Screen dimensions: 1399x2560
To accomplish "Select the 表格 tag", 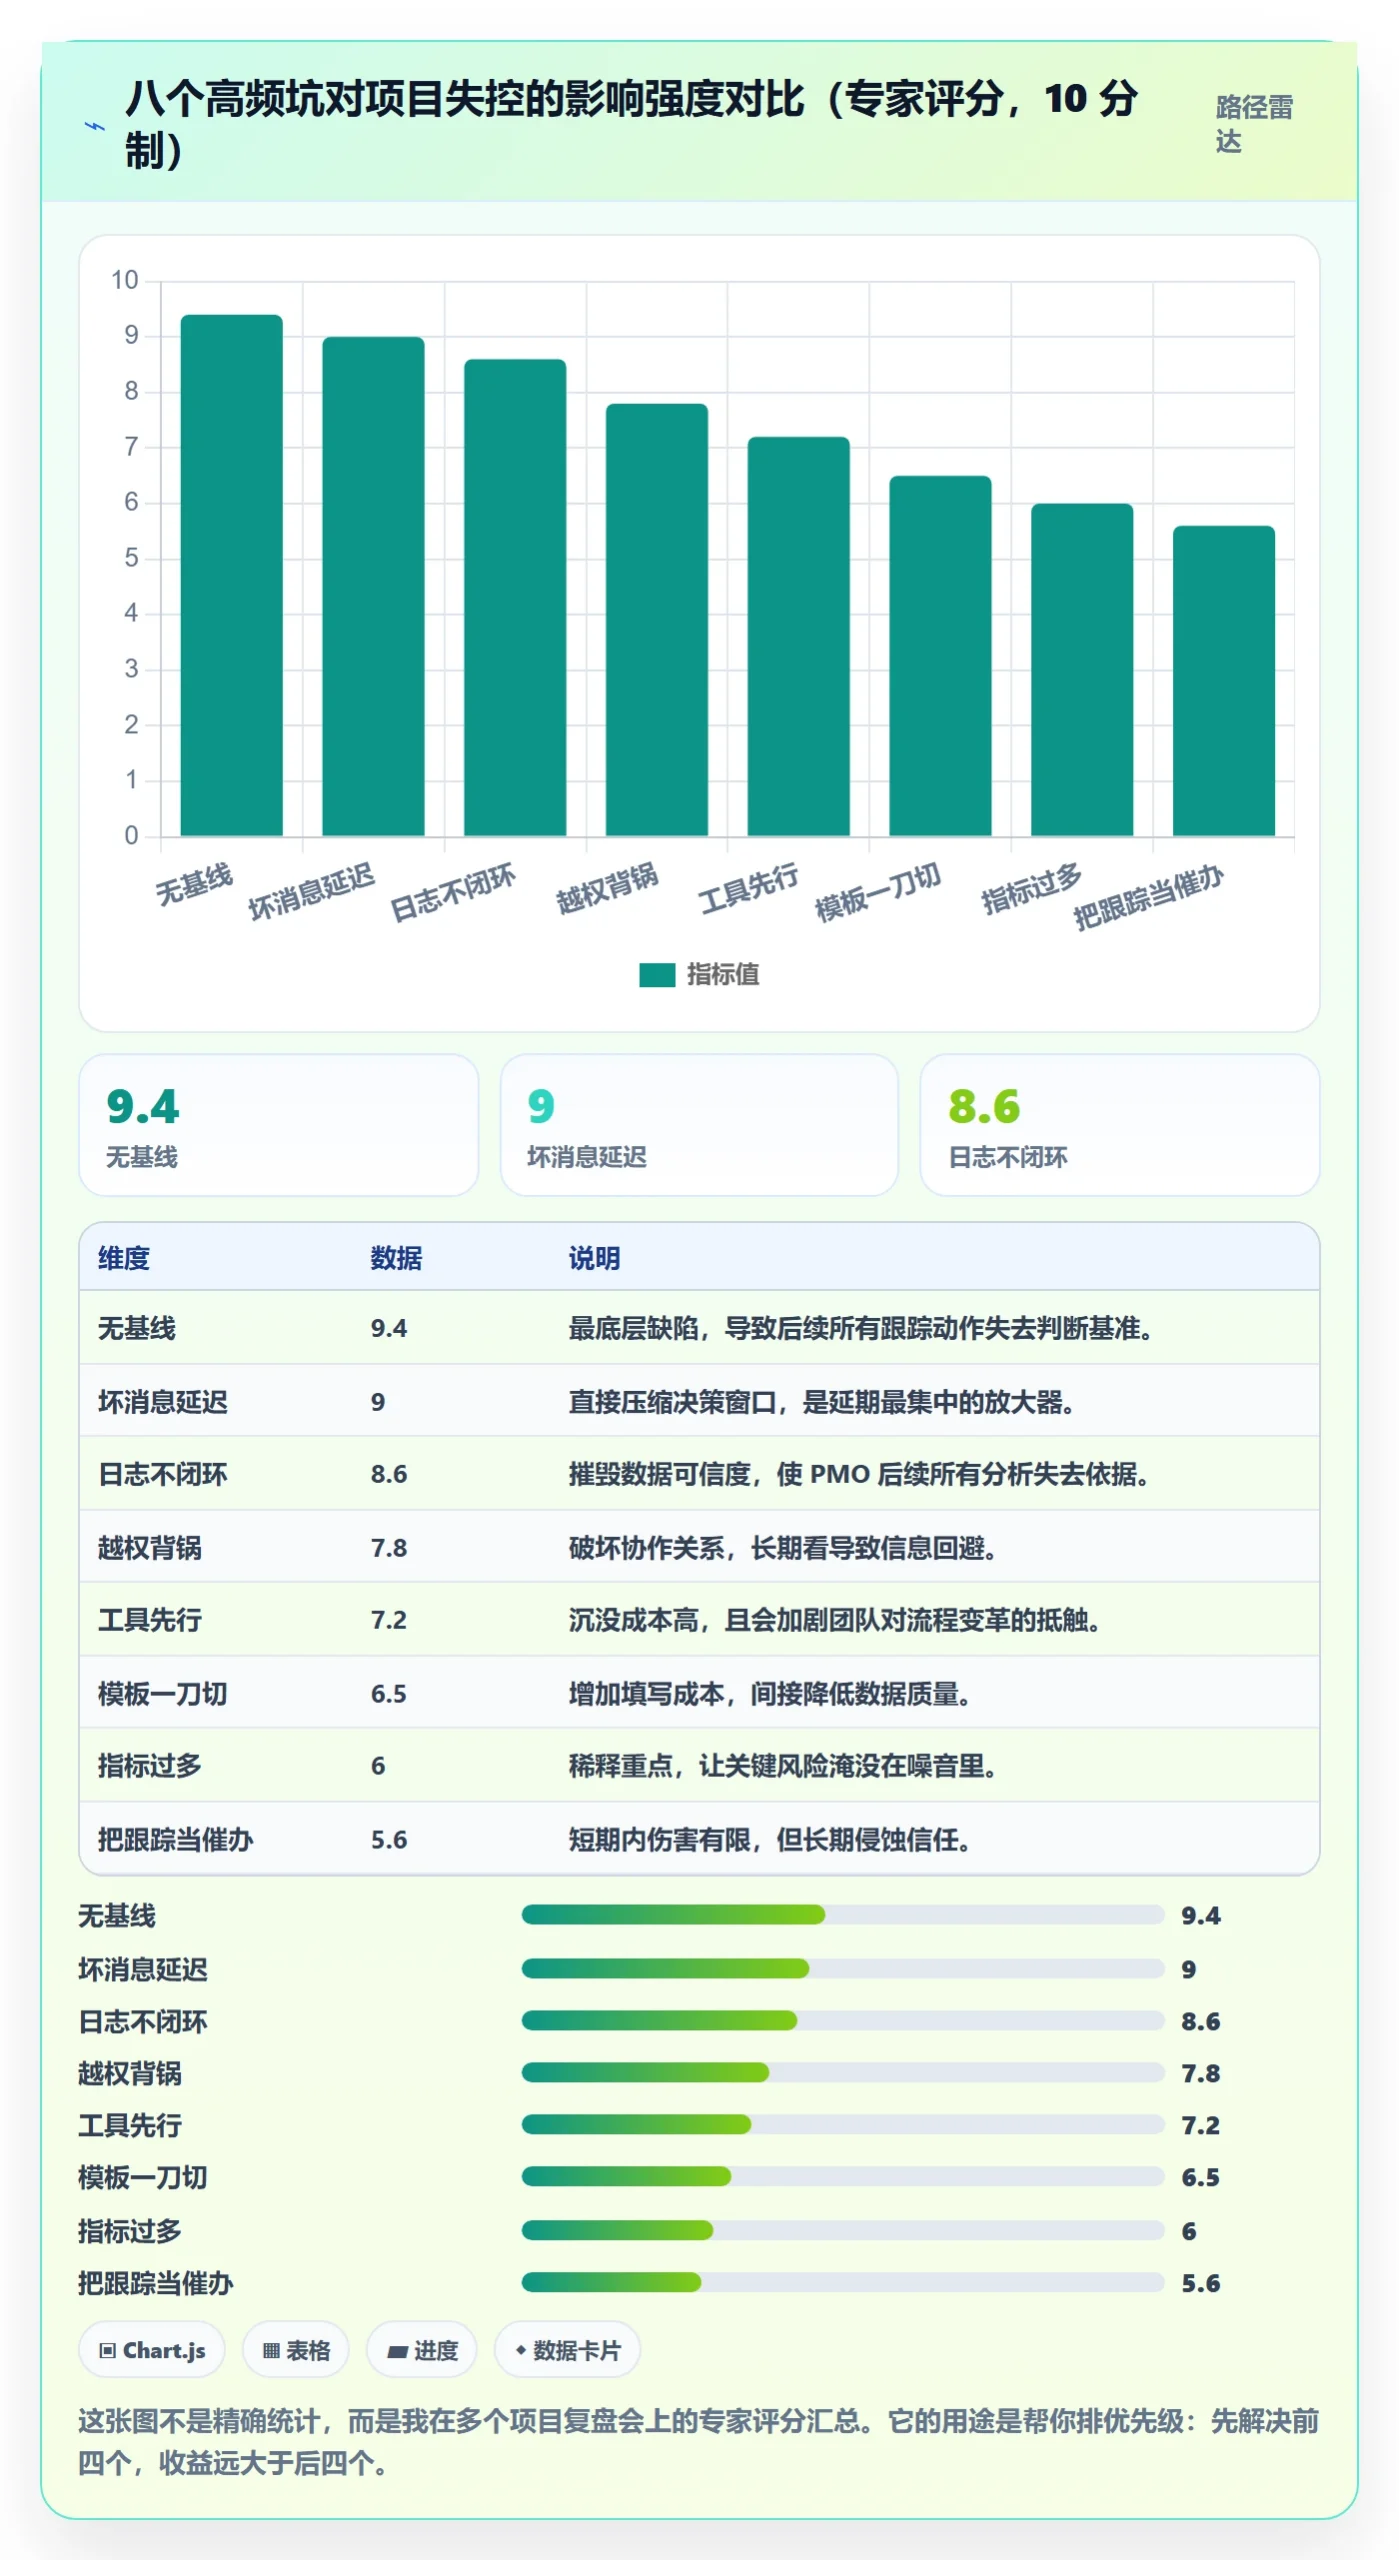I will pyautogui.click(x=296, y=2350).
